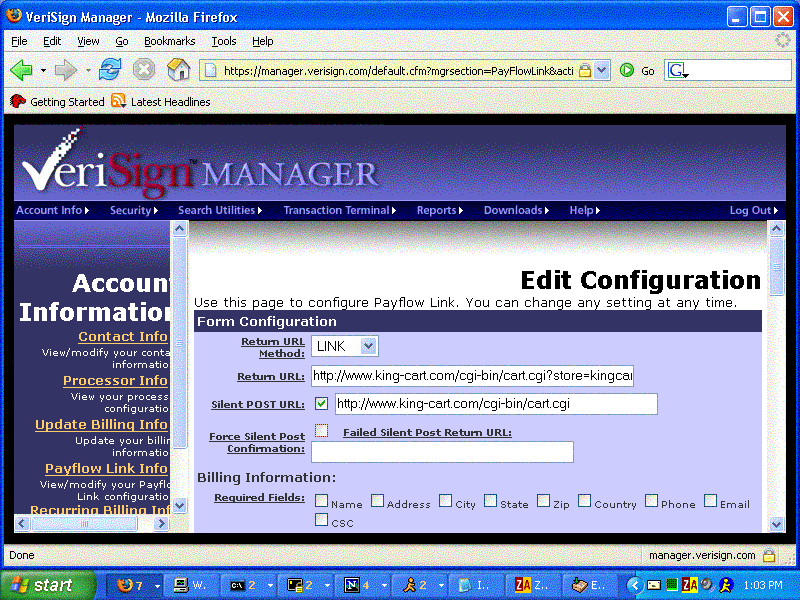Screen dimensions: 800x615
Task: Click the sidebar horizontal scrollbar thumb
Action: 84,524
